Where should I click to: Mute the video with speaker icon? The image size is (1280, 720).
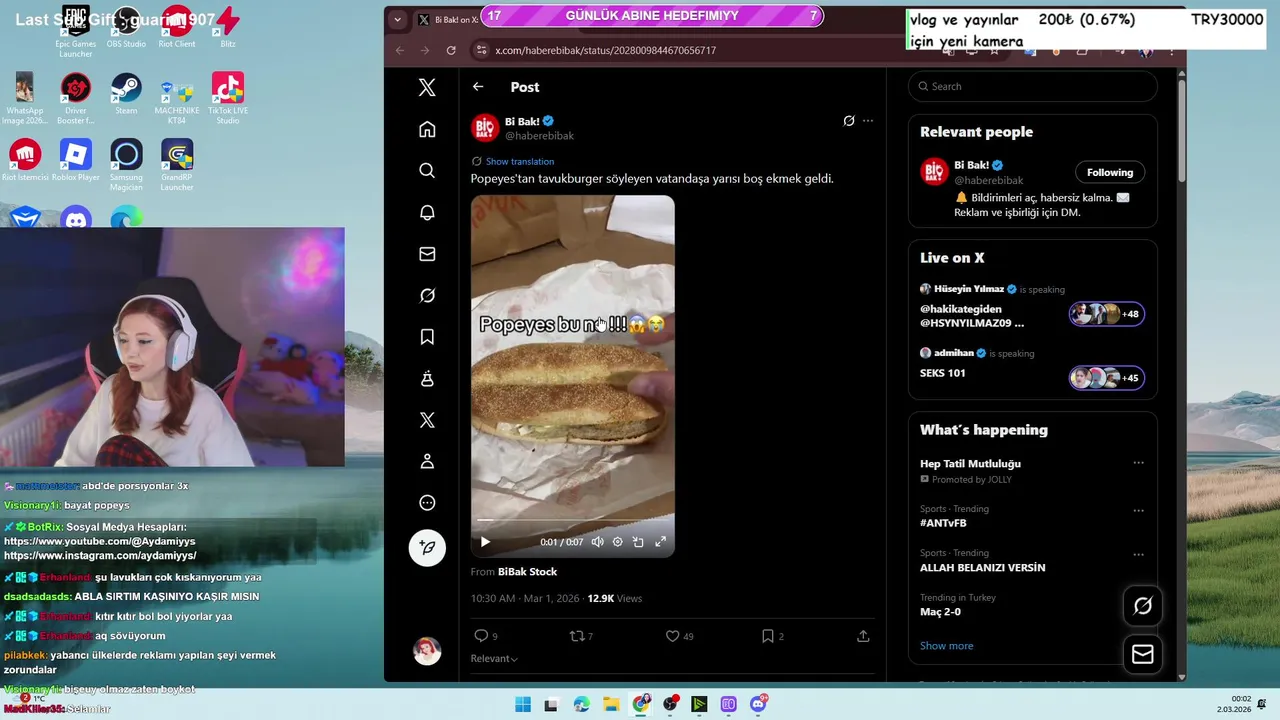pos(597,542)
